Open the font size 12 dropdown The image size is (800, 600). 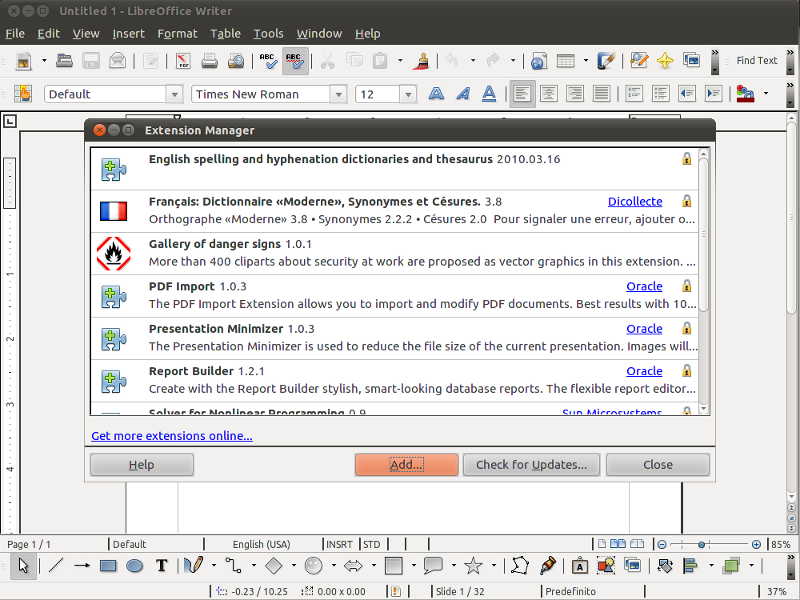tap(407, 94)
